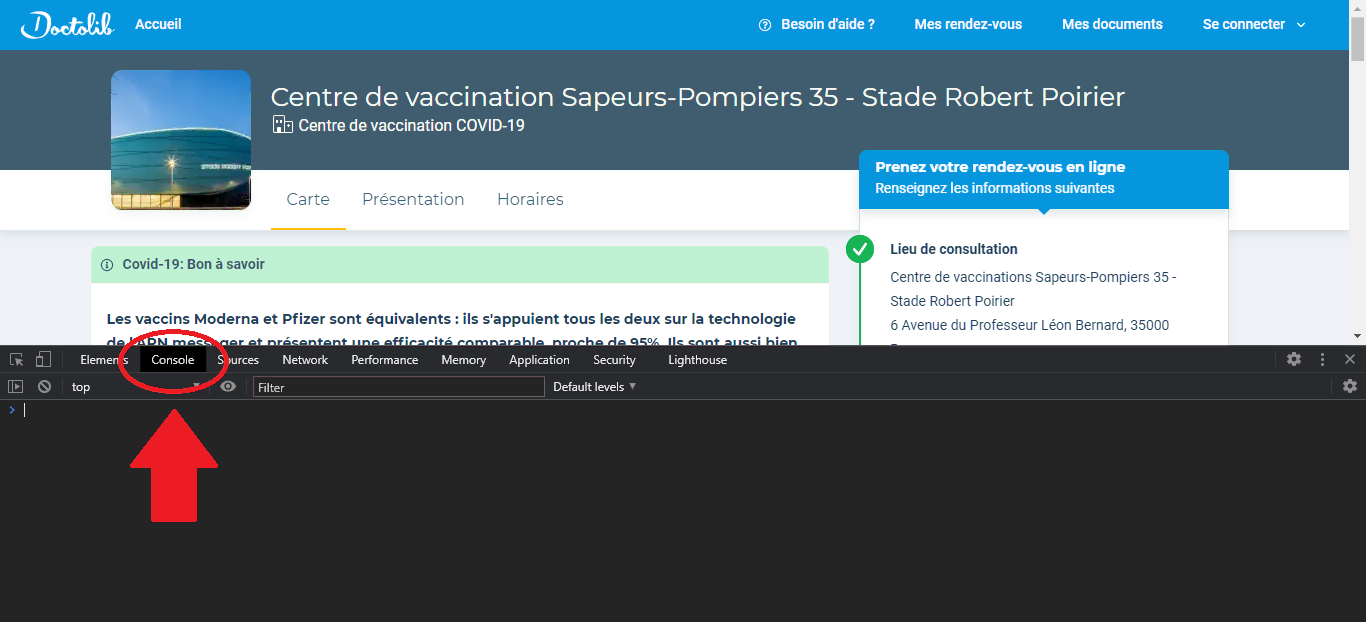The image size is (1366, 622).
Task: Click the page scrollbar down arrow
Action: tap(1357, 336)
